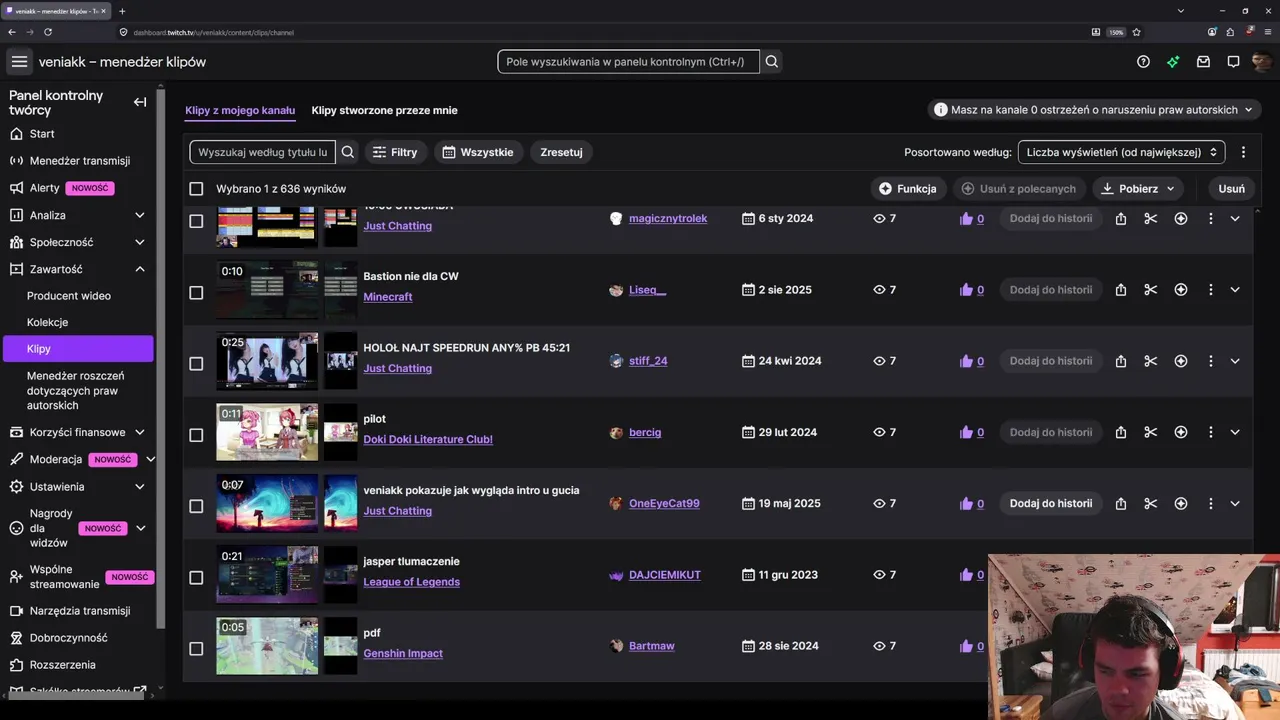Screen dimensions: 1280x720
Task: Share the HOLOŁ NAJT SPEEDRUN clip
Action: click(x=1121, y=361)
